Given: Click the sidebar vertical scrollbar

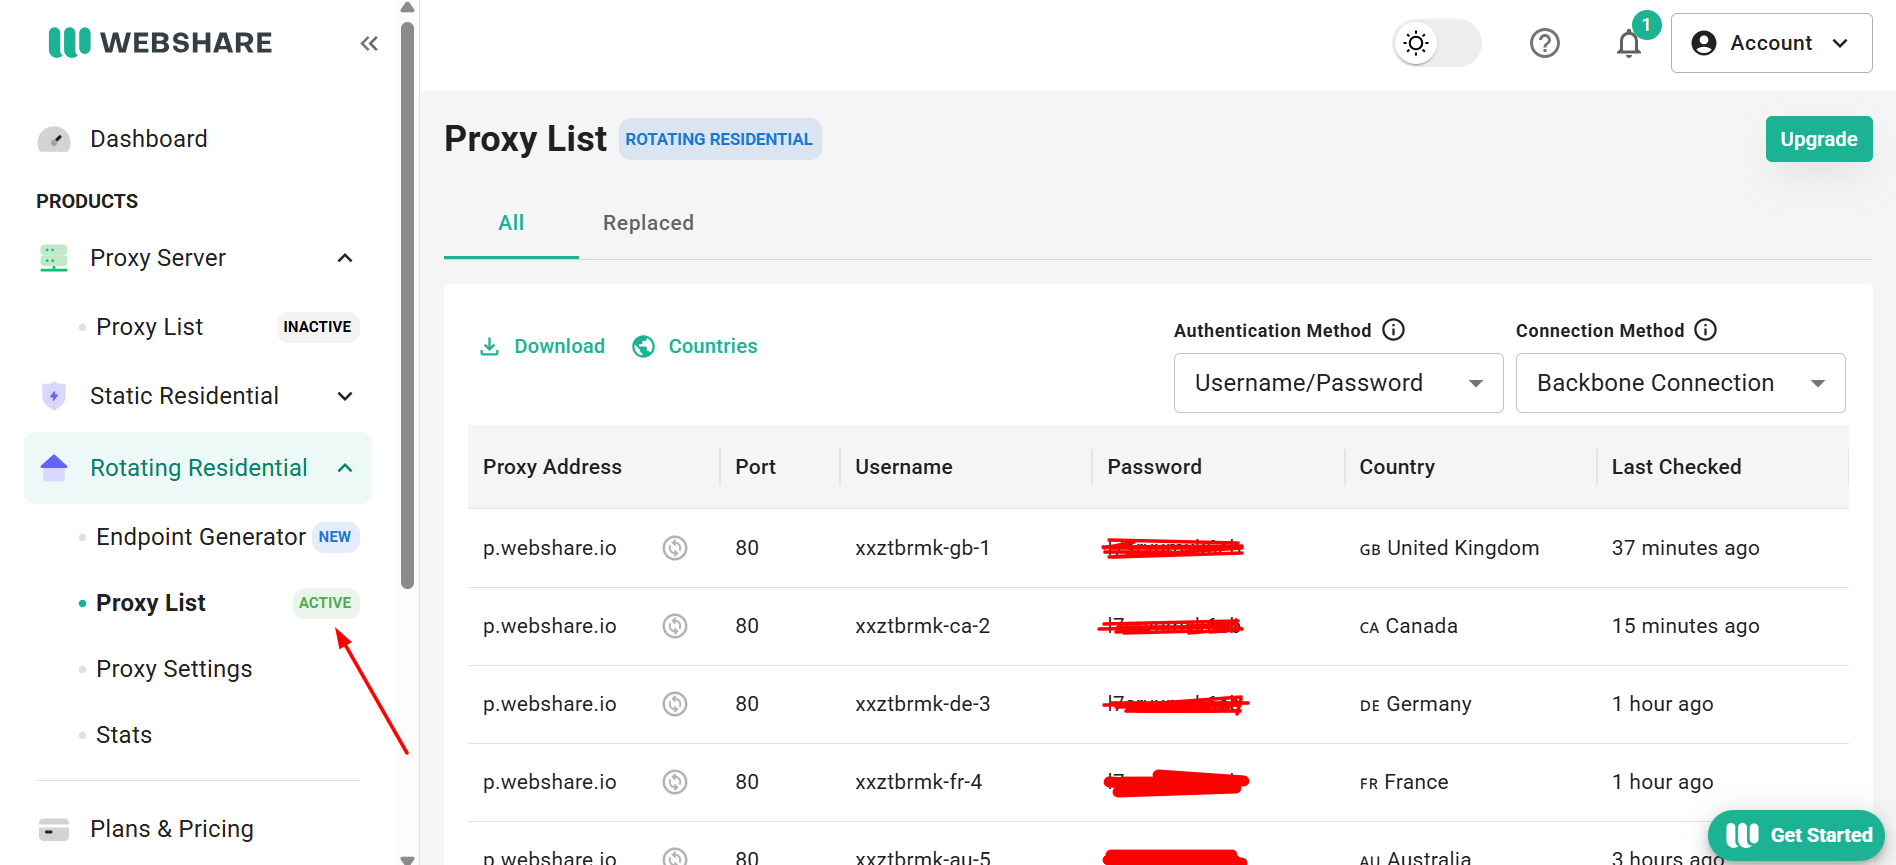Looking at the screenshot, I should 407,305.
